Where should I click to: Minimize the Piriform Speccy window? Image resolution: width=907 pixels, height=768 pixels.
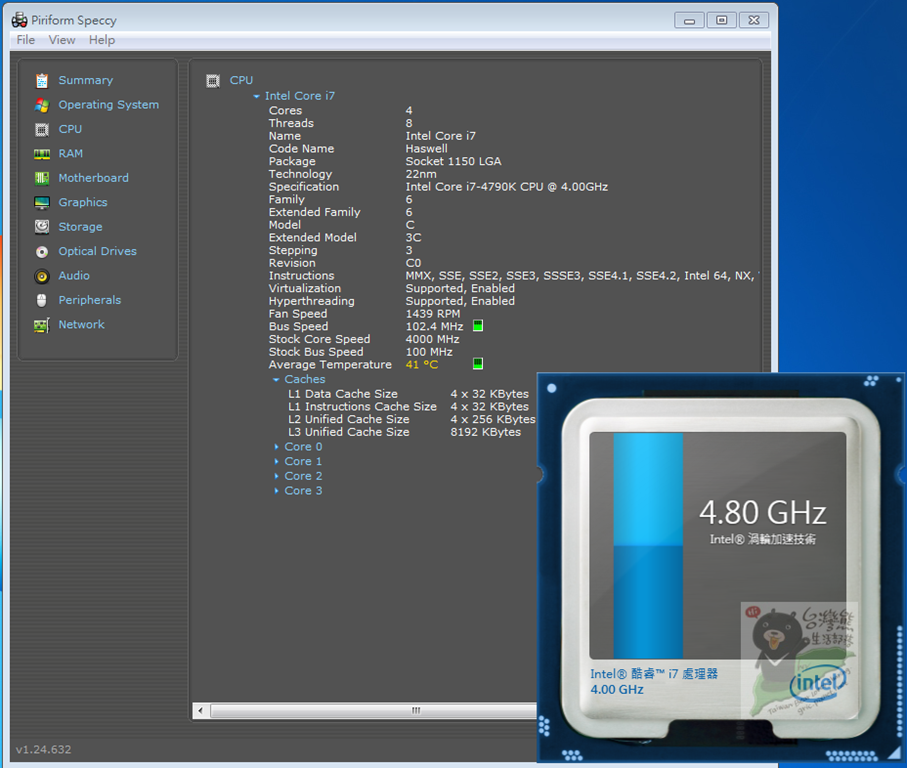pyautogui.click(x=690, y=20)
